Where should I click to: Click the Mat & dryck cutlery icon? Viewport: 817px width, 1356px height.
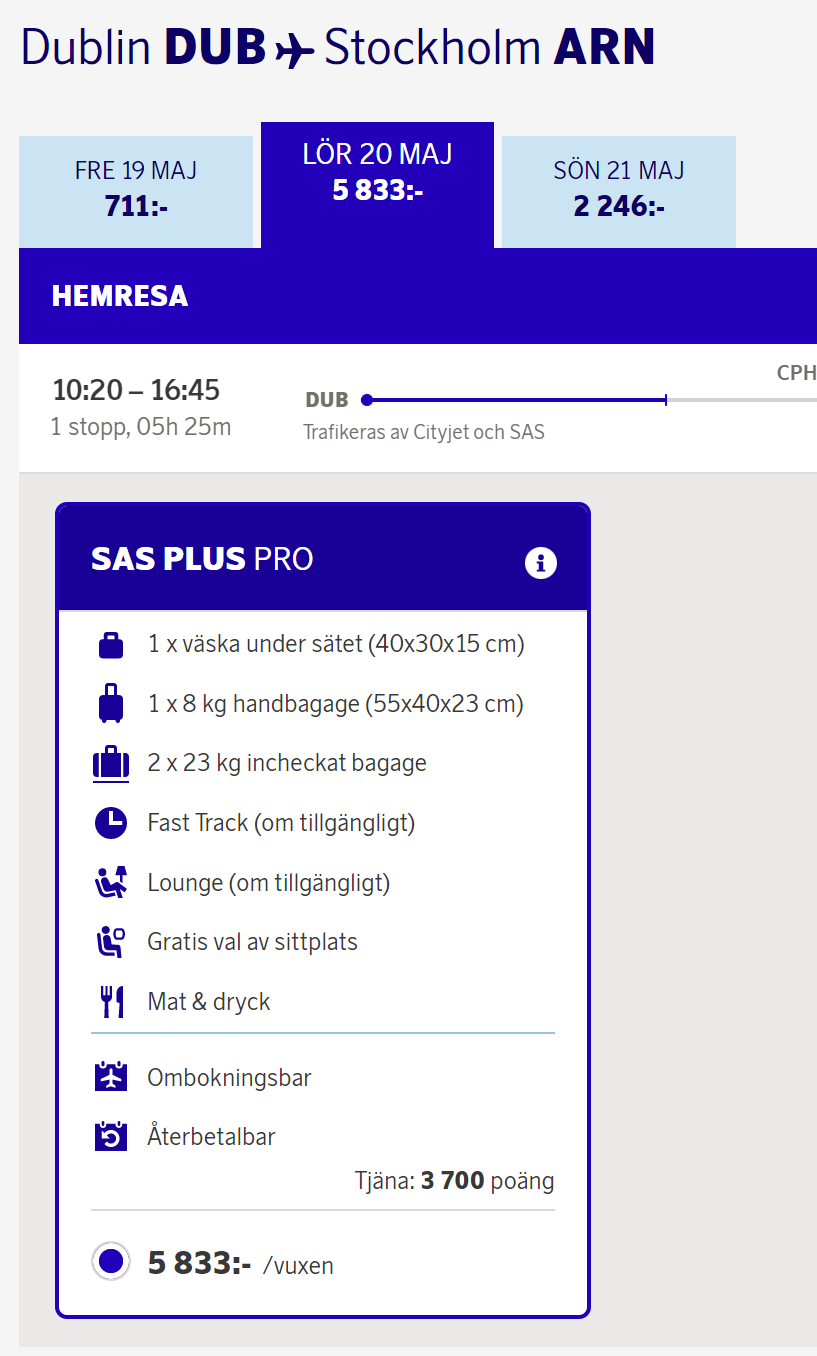(111, 1001)
